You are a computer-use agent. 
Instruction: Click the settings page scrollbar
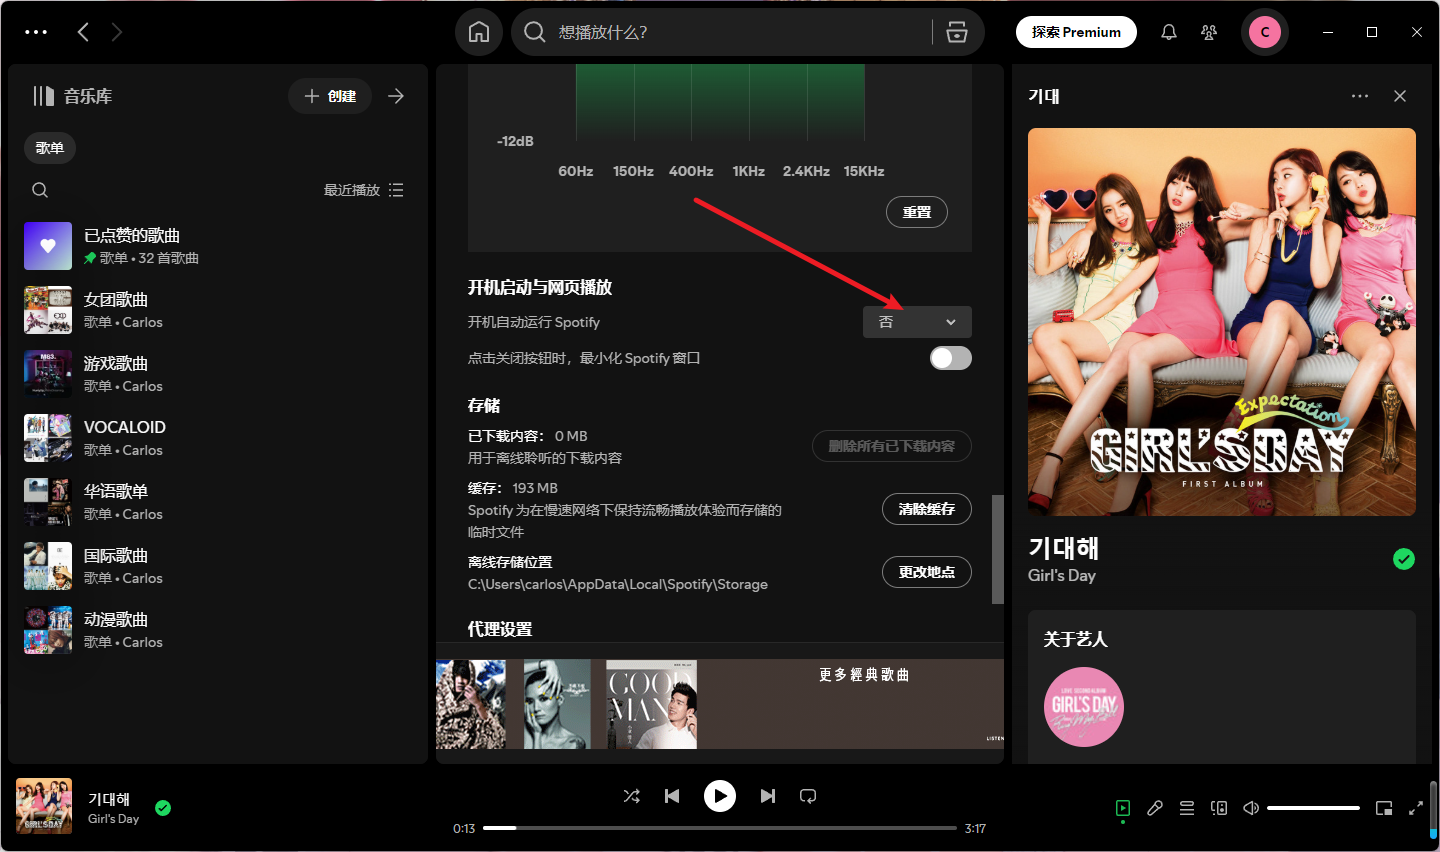tap(997, 549)
